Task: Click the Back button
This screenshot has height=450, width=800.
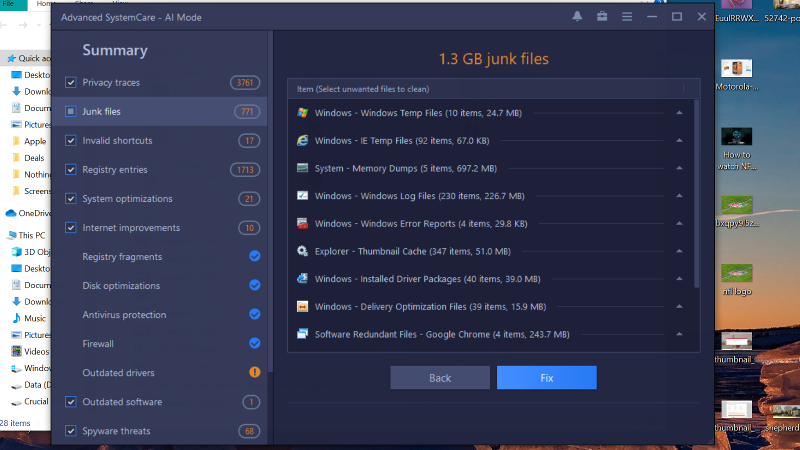Action: tap(440, 378)
